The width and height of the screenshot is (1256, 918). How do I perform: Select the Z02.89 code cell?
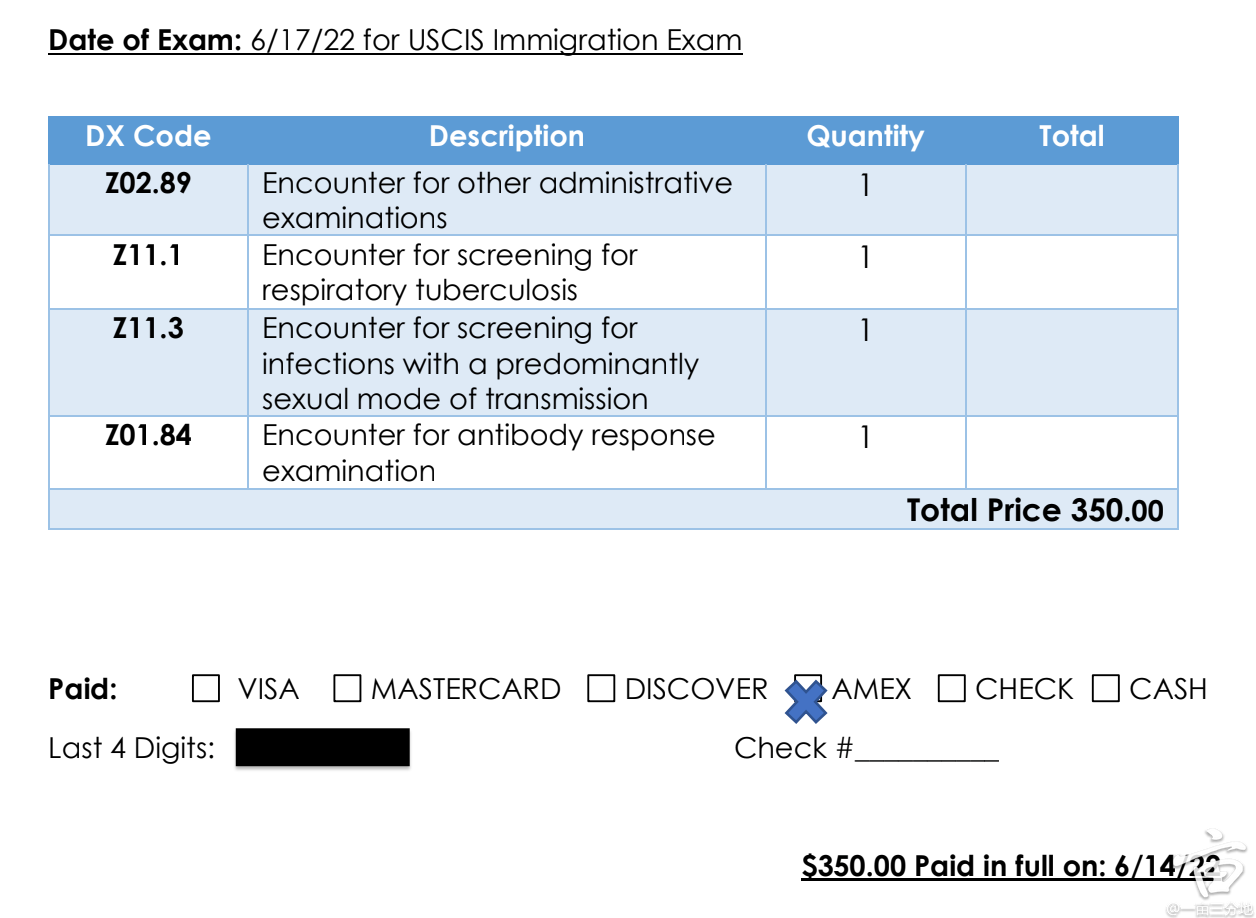(148, 184)
